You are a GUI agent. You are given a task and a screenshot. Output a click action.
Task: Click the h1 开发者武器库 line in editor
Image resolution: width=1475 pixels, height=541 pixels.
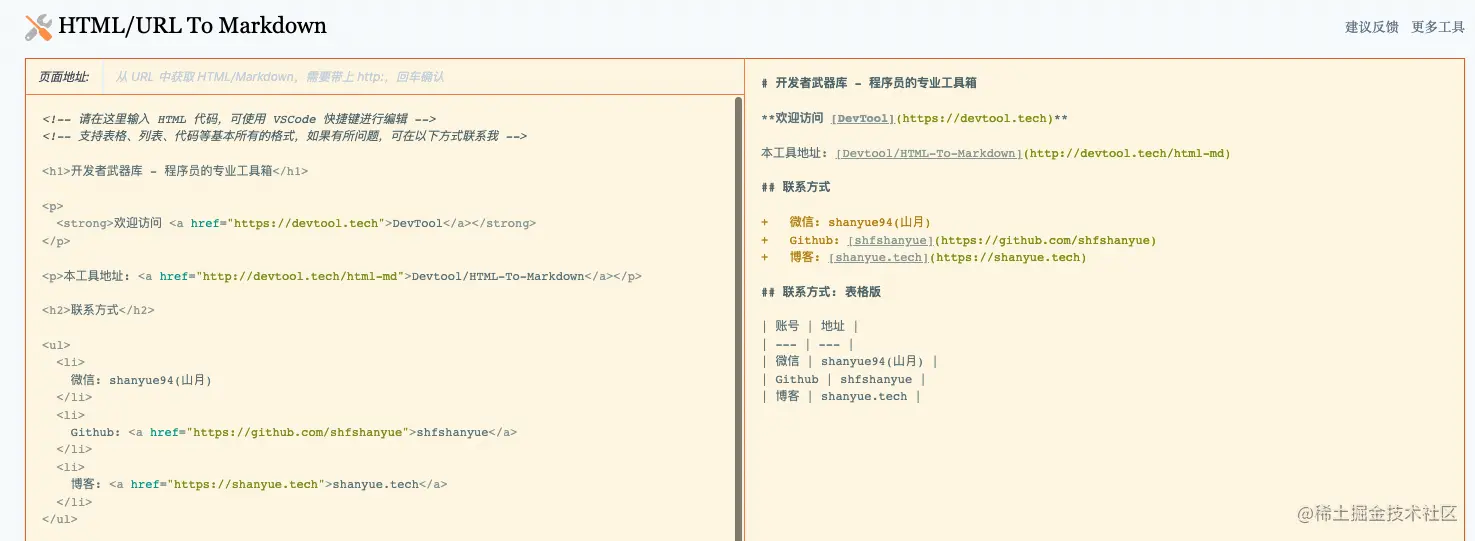(175, 171)
